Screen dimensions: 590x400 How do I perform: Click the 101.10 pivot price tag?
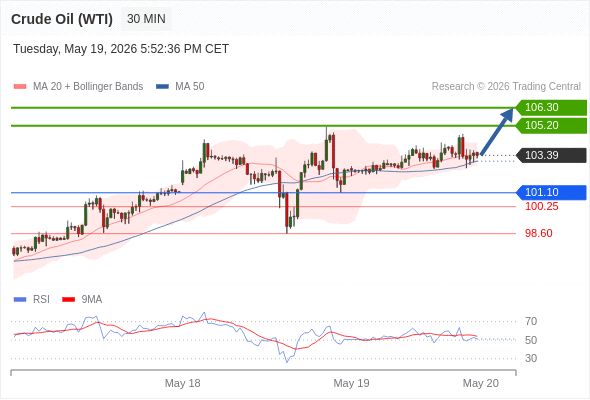pos(551,192)
